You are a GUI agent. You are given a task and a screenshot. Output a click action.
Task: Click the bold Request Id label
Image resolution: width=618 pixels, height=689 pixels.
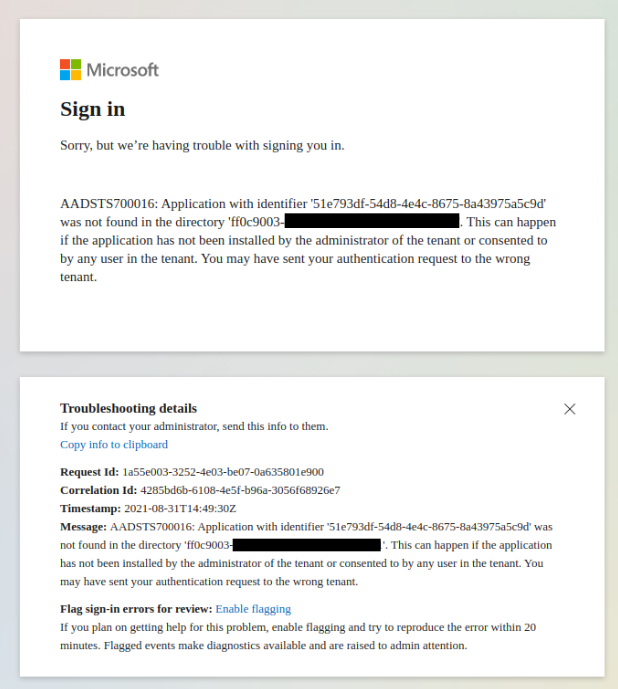89,472
